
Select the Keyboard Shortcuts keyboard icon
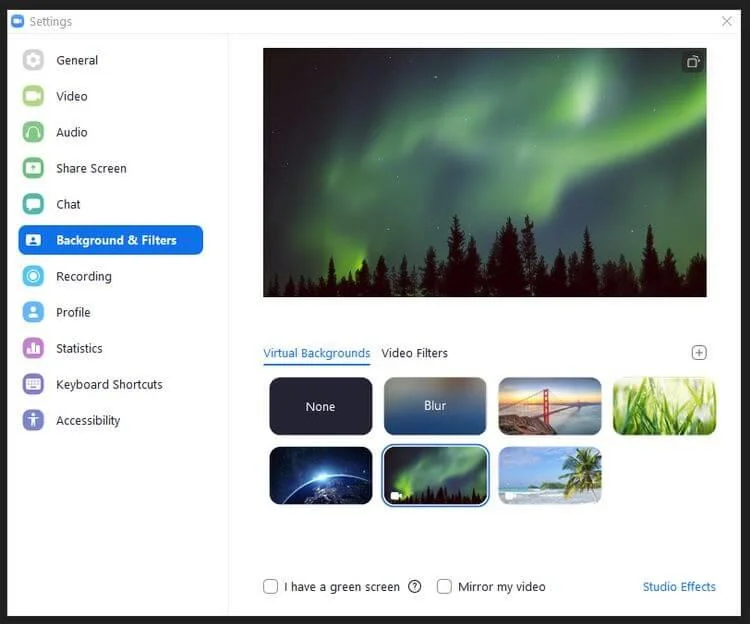coord(33,384)
